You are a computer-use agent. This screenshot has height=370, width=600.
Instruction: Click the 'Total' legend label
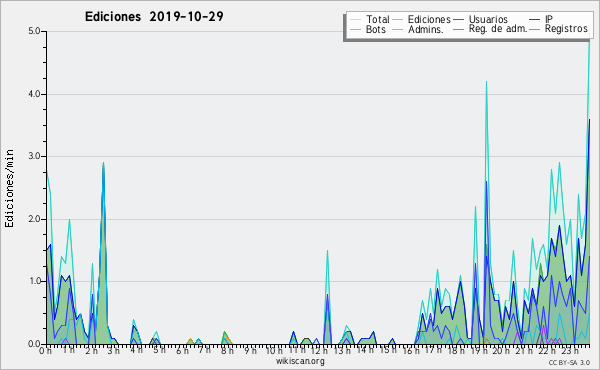(377, 19)
